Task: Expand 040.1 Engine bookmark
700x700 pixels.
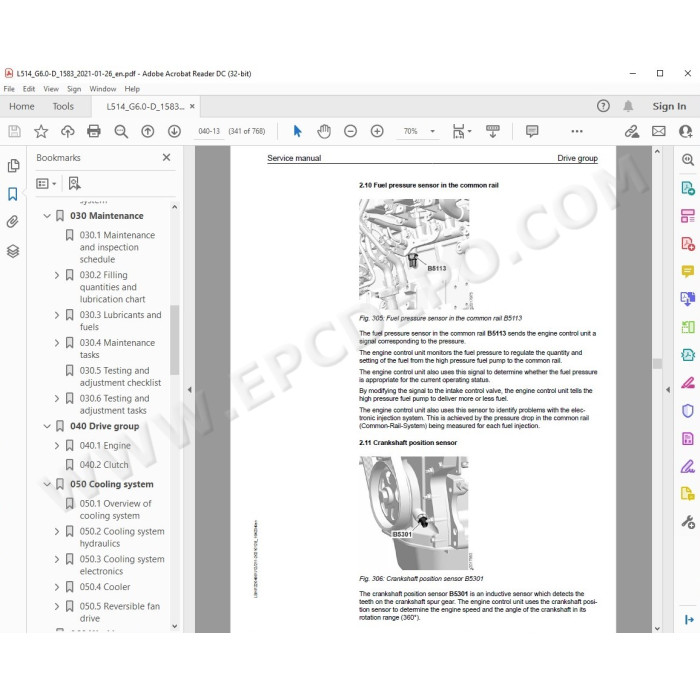Action: click(57, 446)
